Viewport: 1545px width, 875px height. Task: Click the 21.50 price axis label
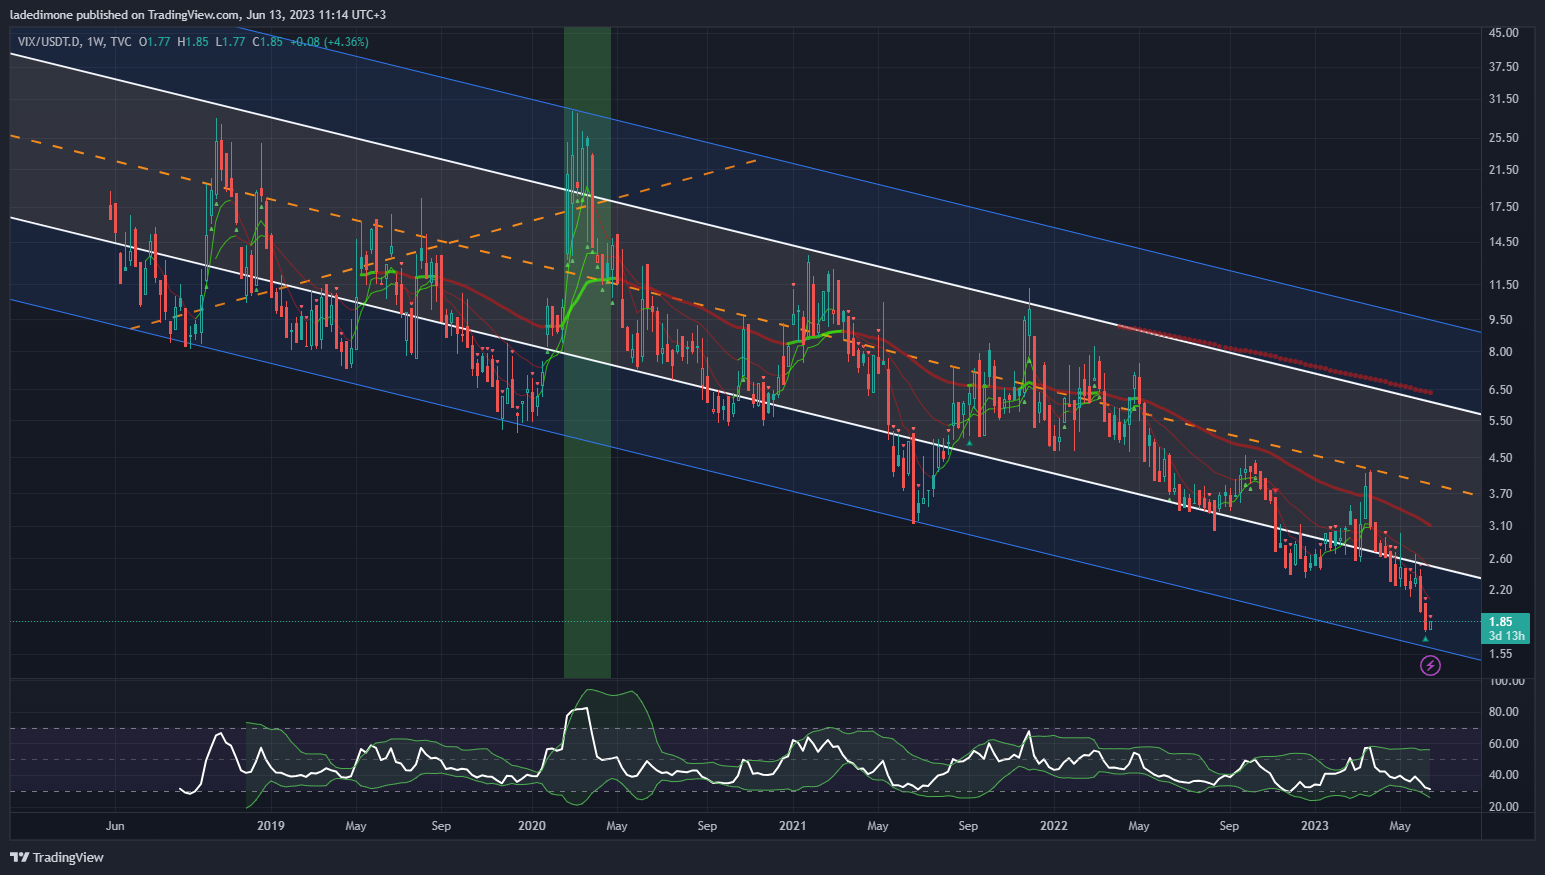coord(1504,170)
